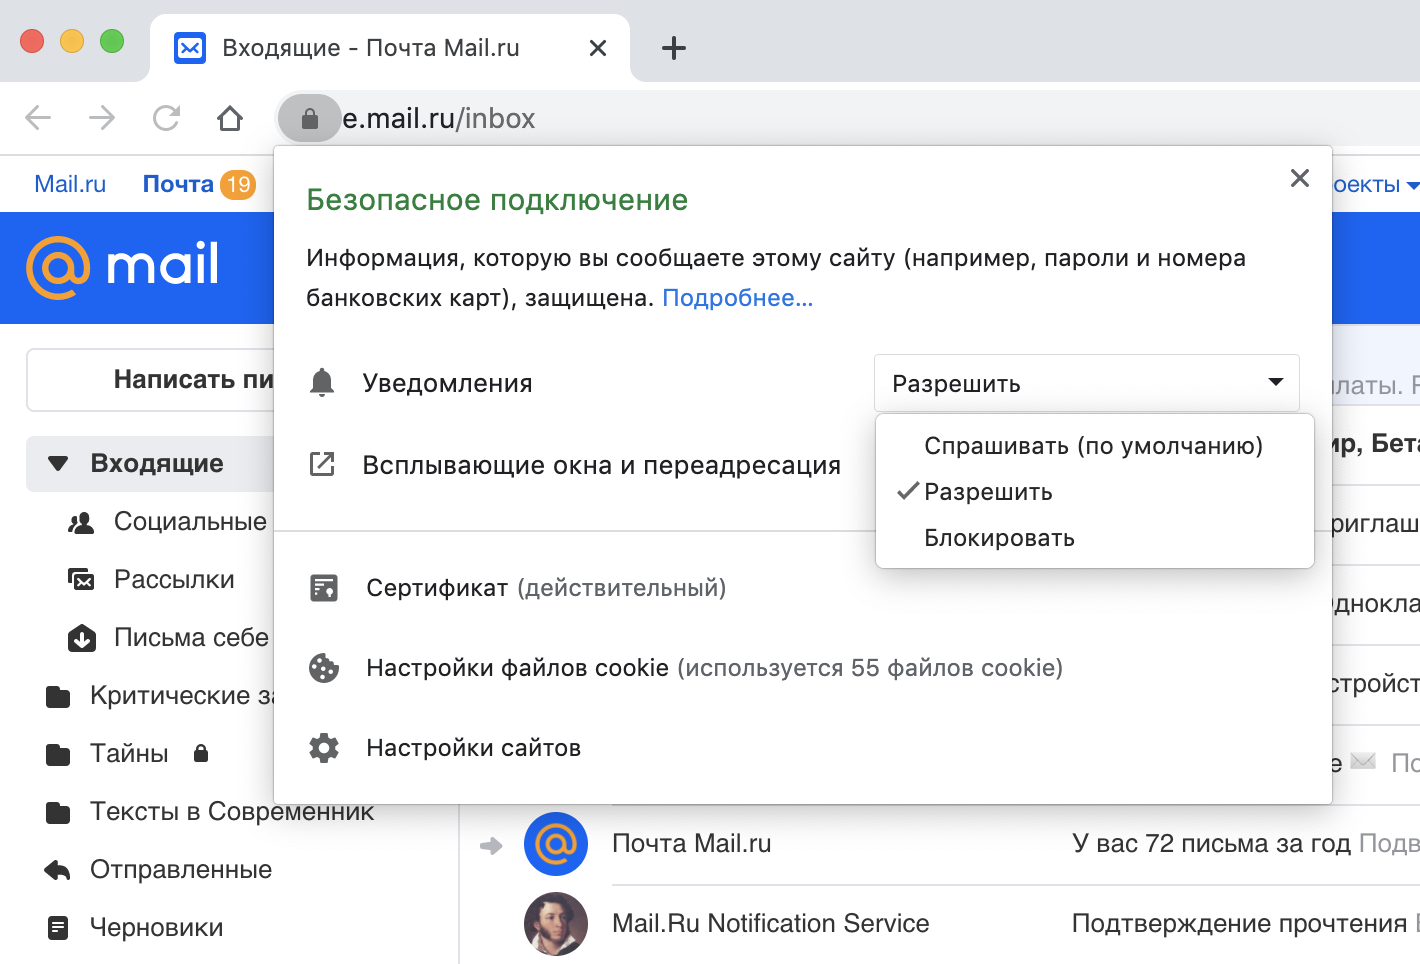Viewport: 1420px width, 964px height.
Task: Open the projects dropdown in the top-right portal bar
Action: click(1376, 185)
